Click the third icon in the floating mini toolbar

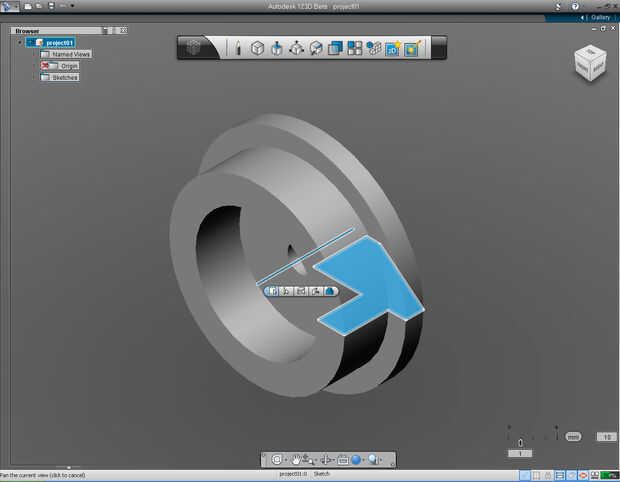[301, 291]
